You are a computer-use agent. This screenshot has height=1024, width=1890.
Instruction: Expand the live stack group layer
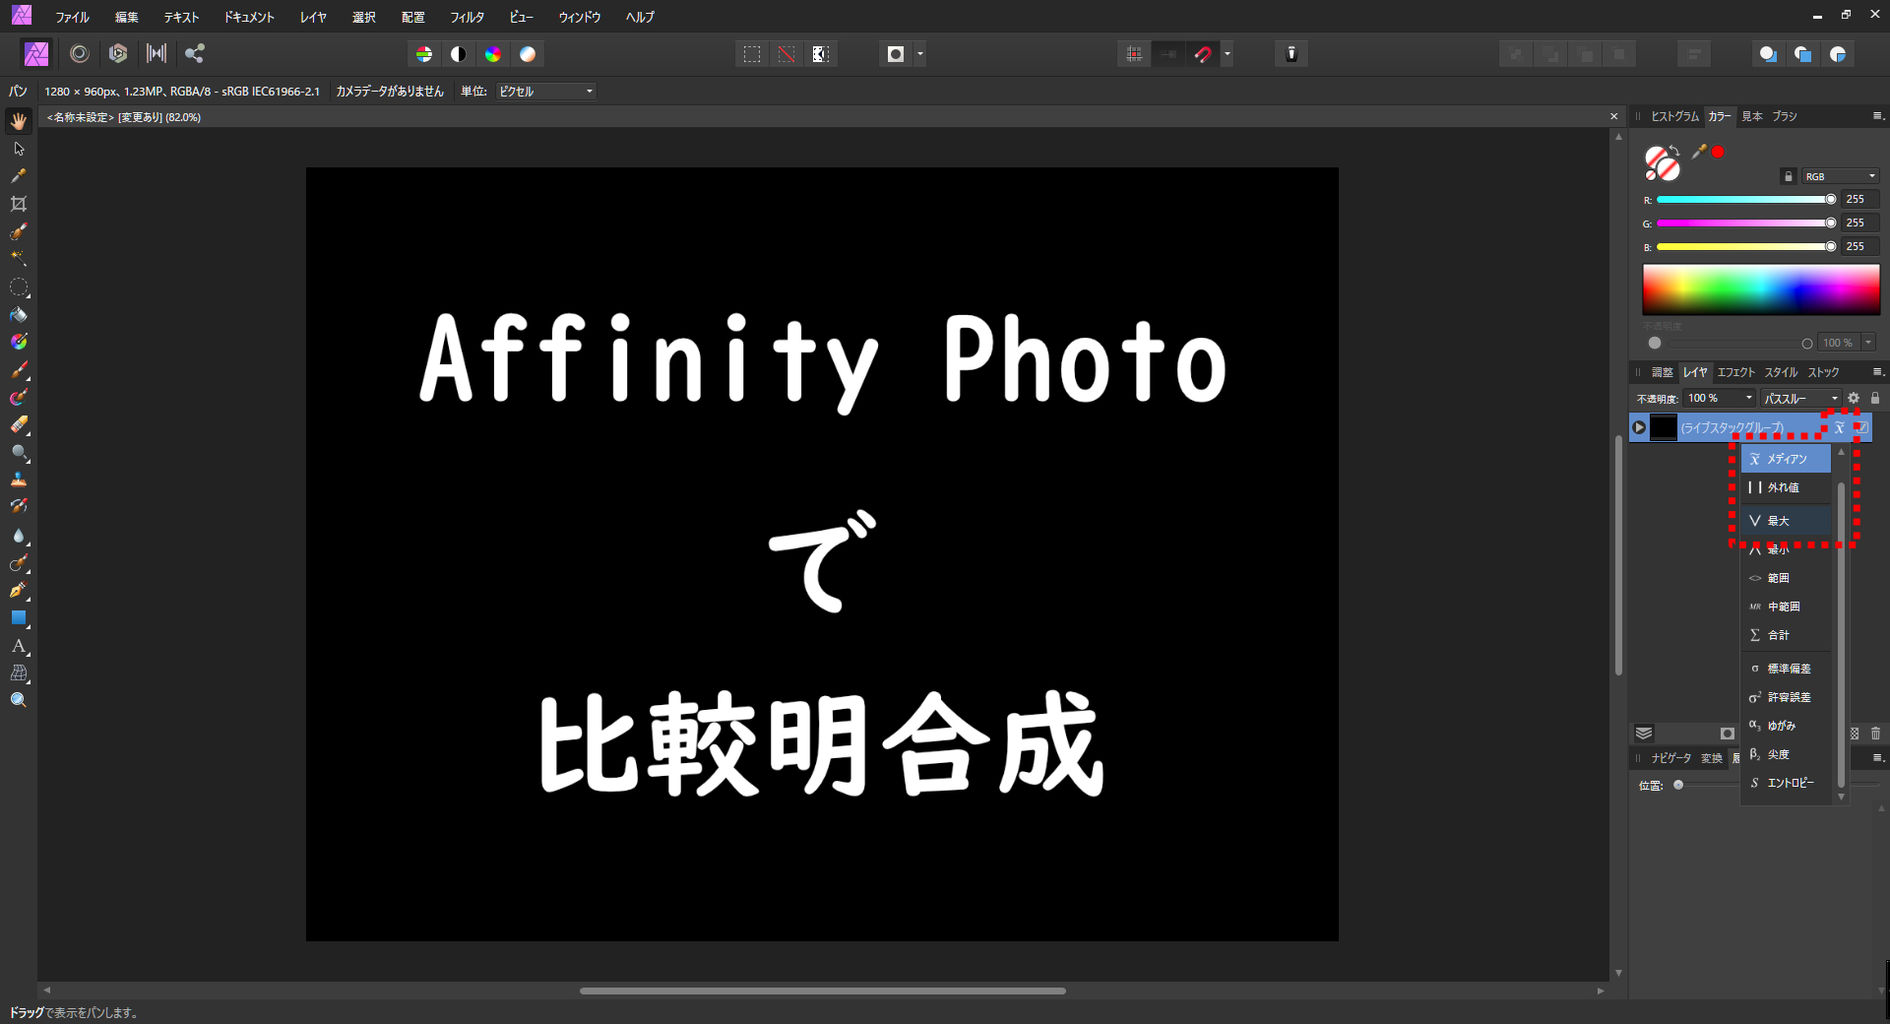(x=1639, y=428)
